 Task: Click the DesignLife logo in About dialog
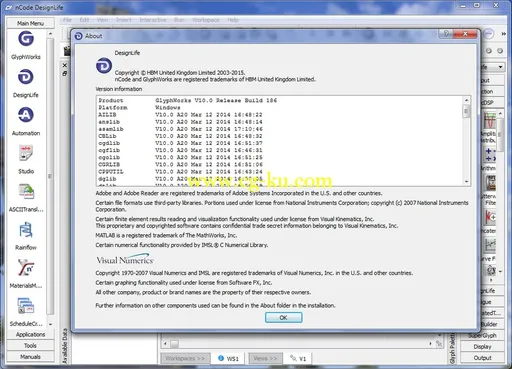(x=104, y=66)
